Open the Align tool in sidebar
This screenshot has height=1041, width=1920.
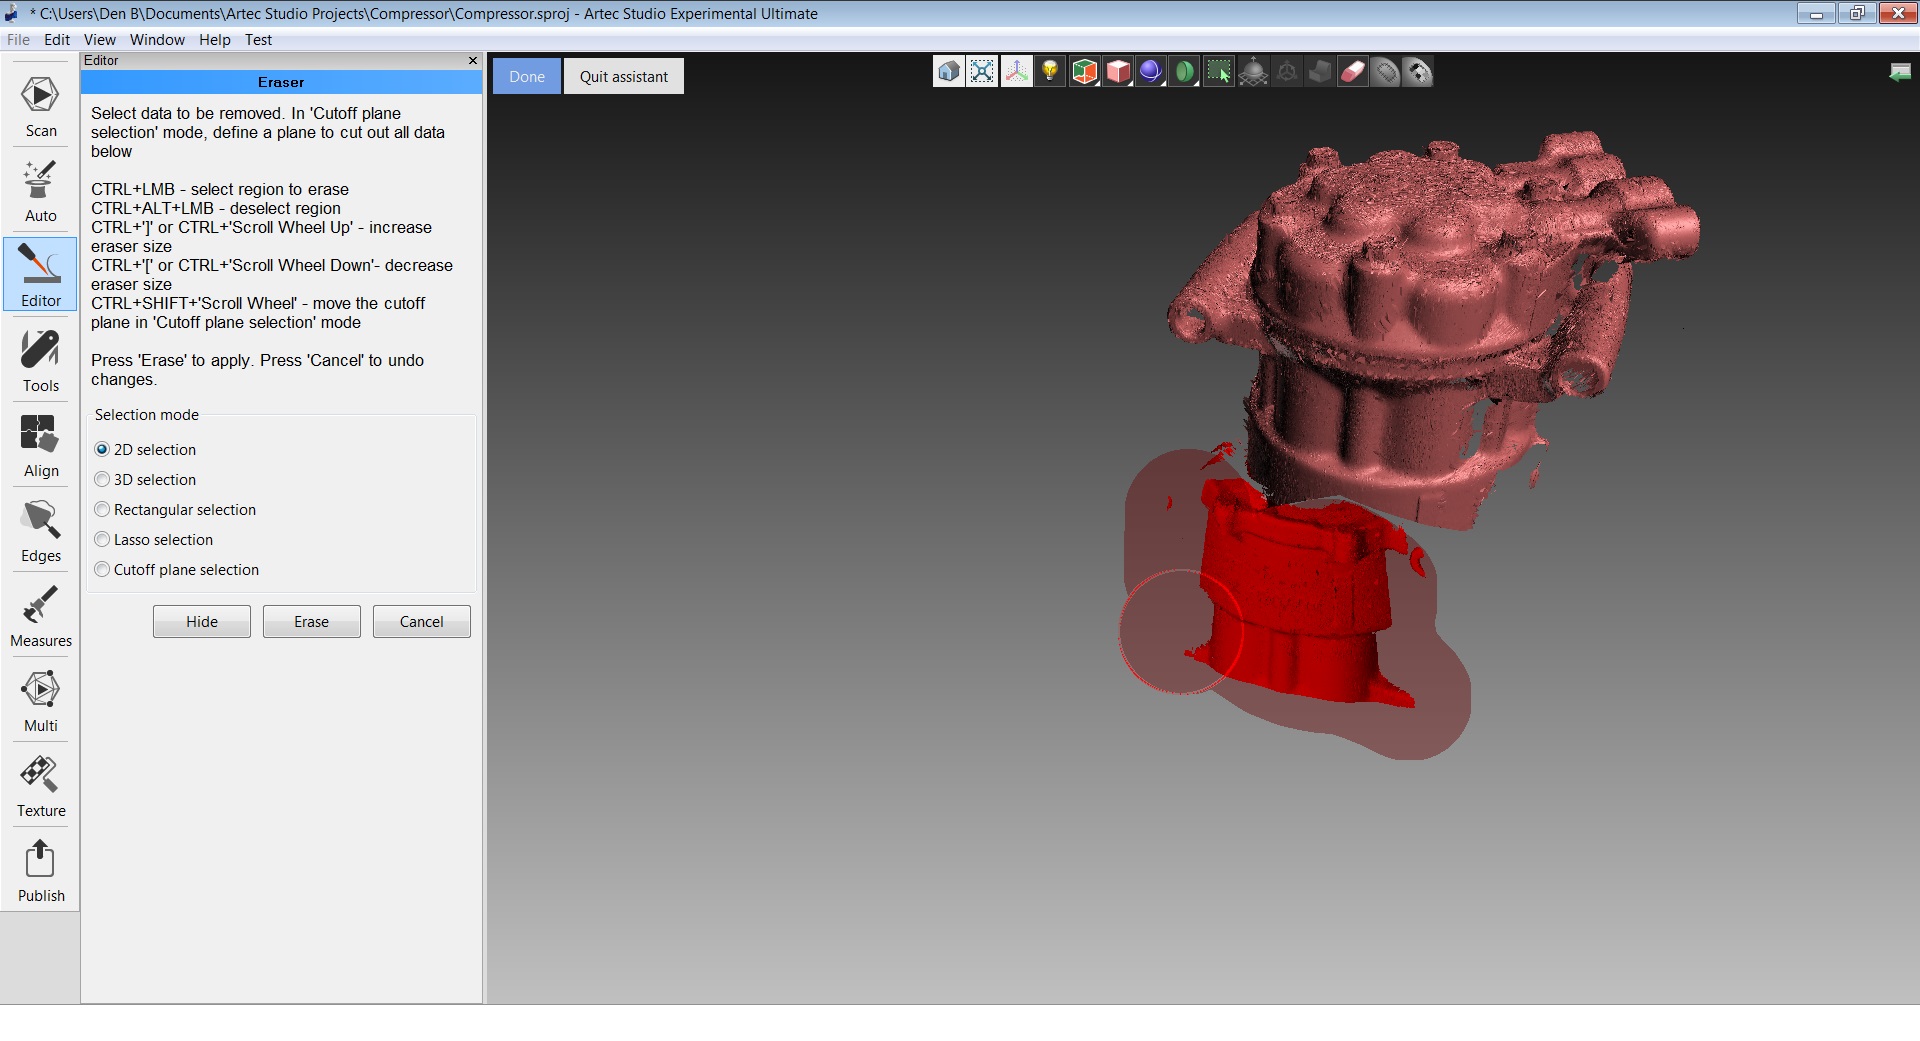tap(41, 447)
